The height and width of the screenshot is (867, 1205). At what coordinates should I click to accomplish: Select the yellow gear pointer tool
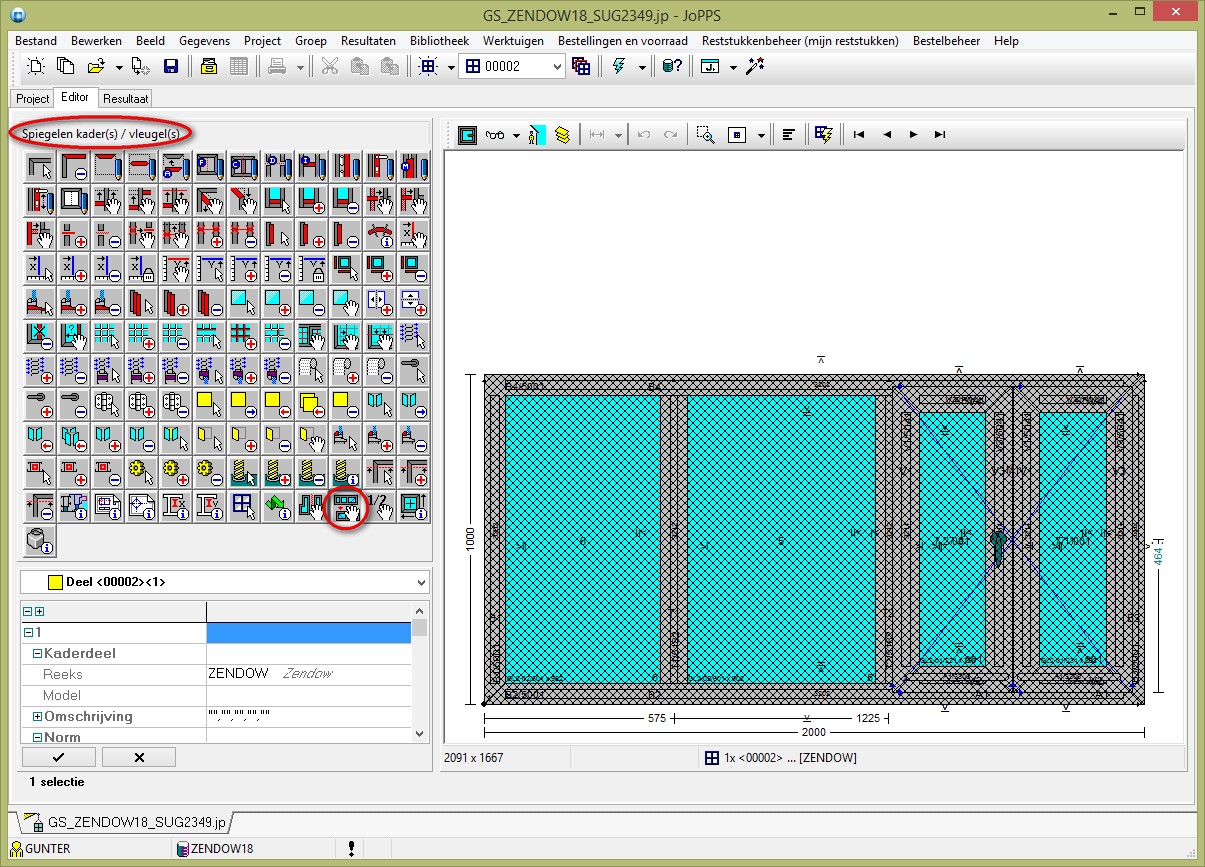coord(142,472)
